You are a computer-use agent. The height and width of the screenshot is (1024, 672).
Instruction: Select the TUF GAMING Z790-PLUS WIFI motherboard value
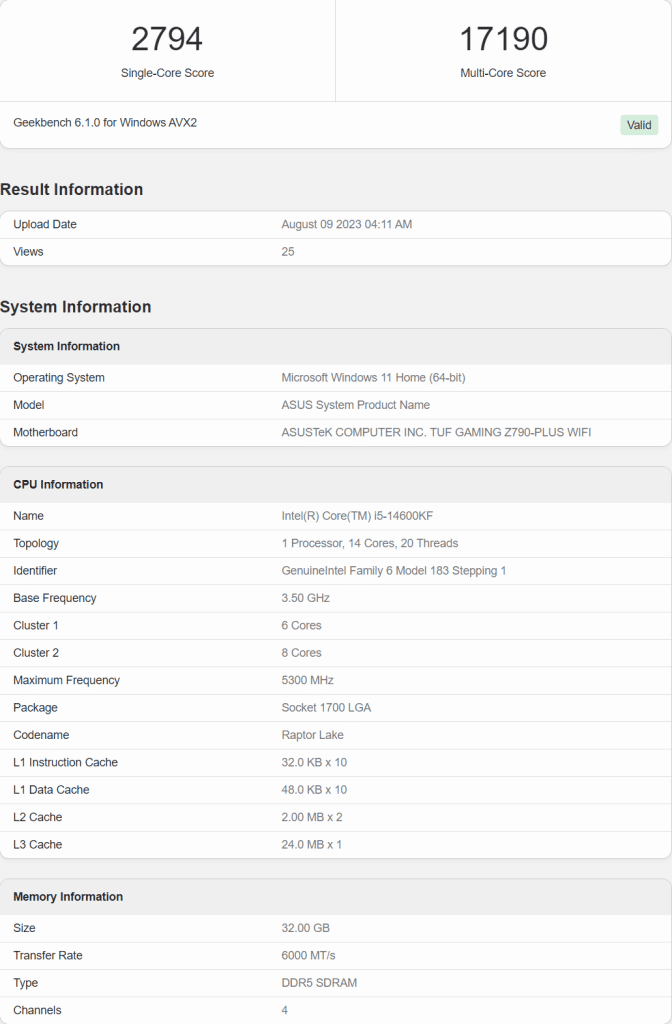(436, 433)
